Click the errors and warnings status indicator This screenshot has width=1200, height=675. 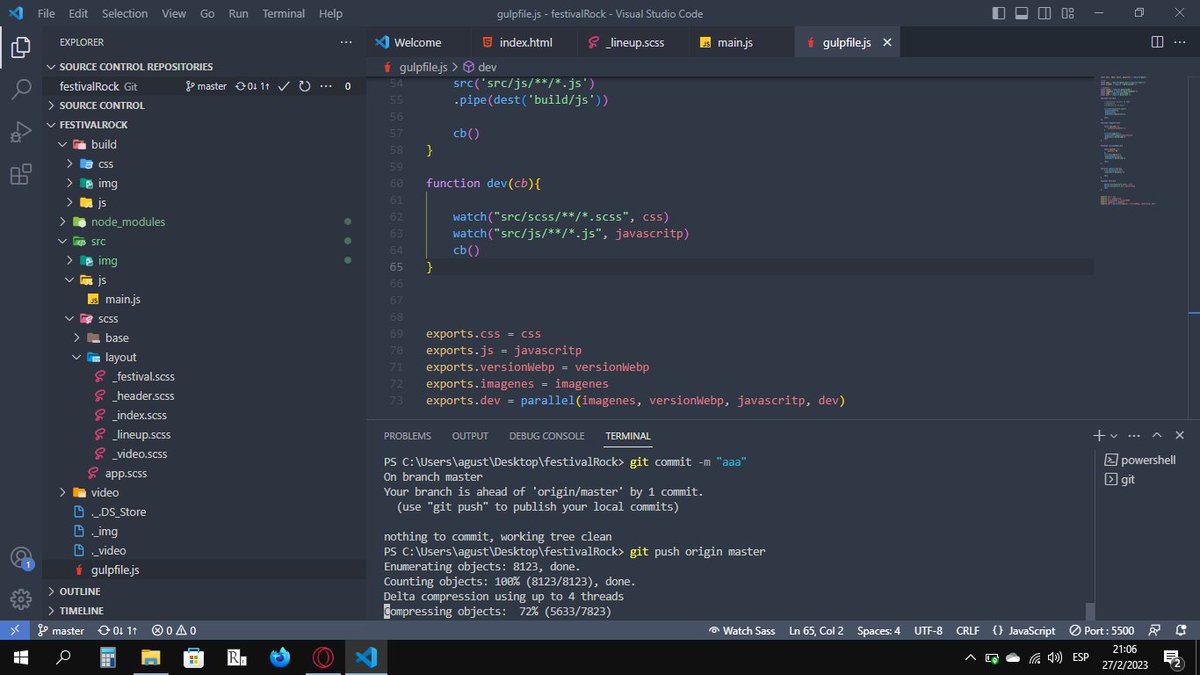[x=174, y=631]
